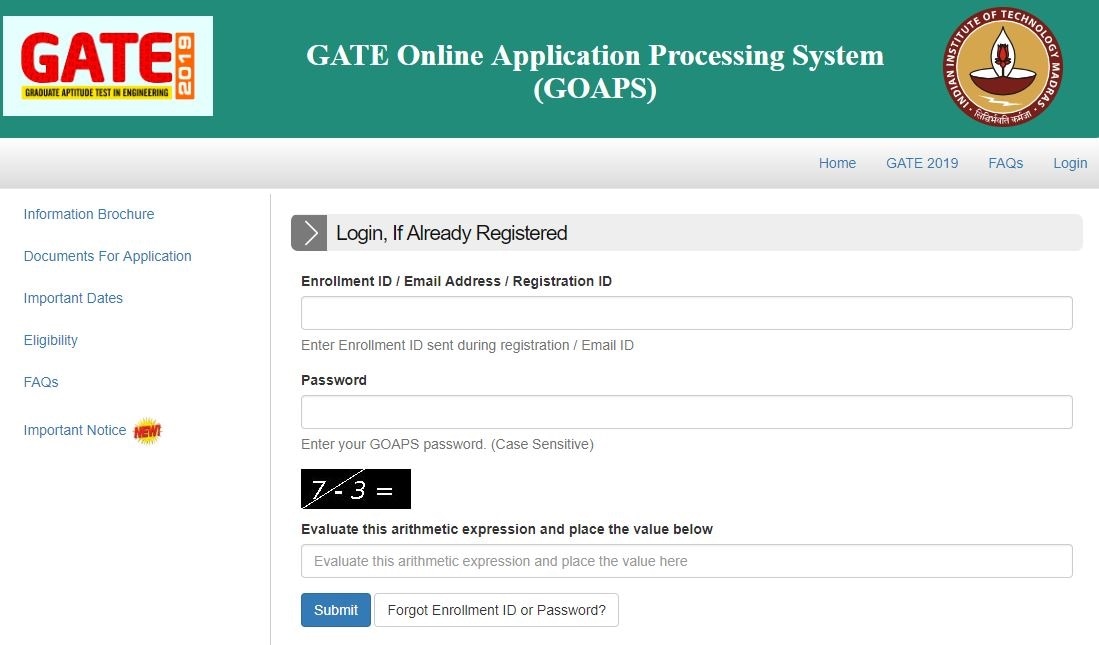Open FAQs in the left sidebar
The height and width of the screenshot is (645, 1099).
(x=41, y=382)
